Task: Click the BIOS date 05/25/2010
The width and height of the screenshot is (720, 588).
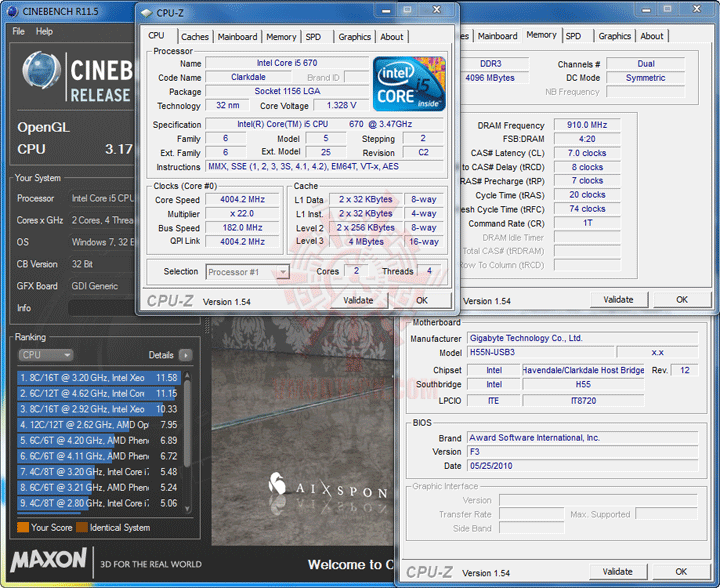Action: 582,465
